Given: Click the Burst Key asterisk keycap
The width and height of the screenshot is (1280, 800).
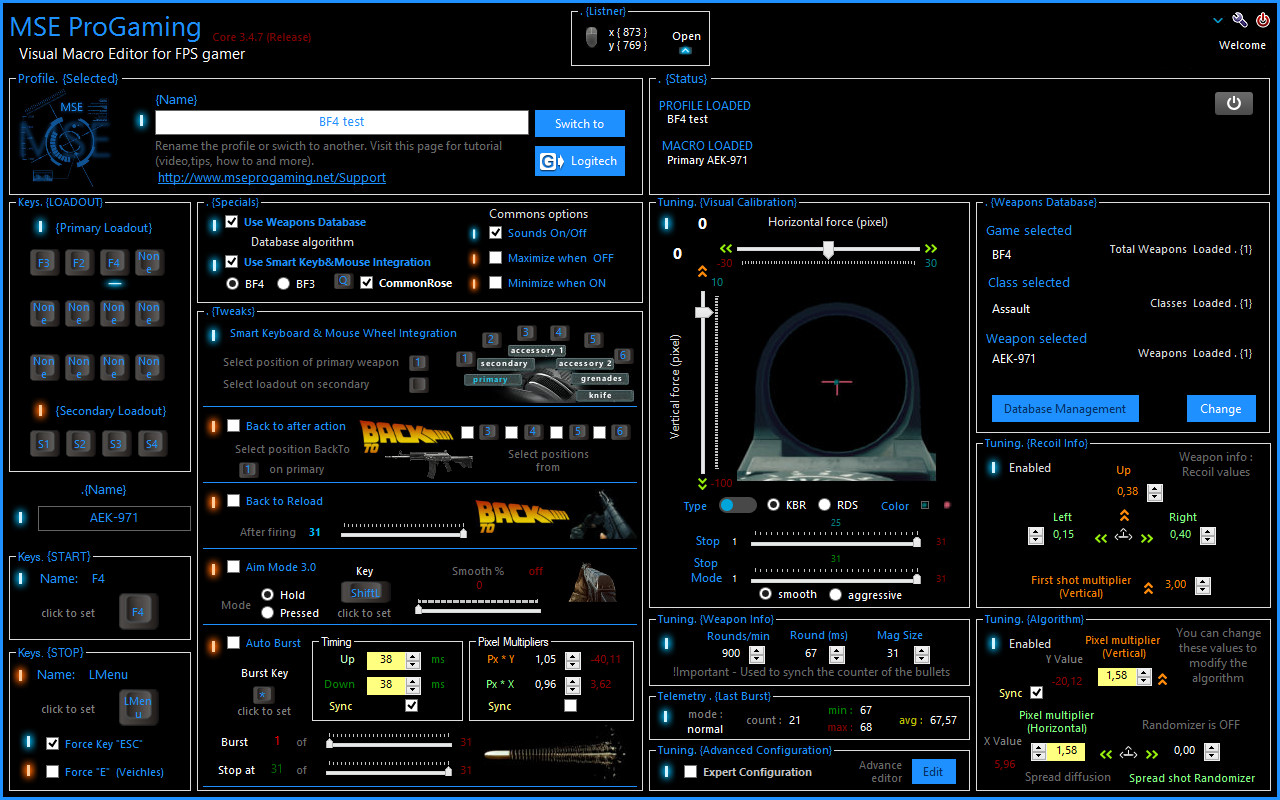Looking at the screenshot, I should point(263,694).
